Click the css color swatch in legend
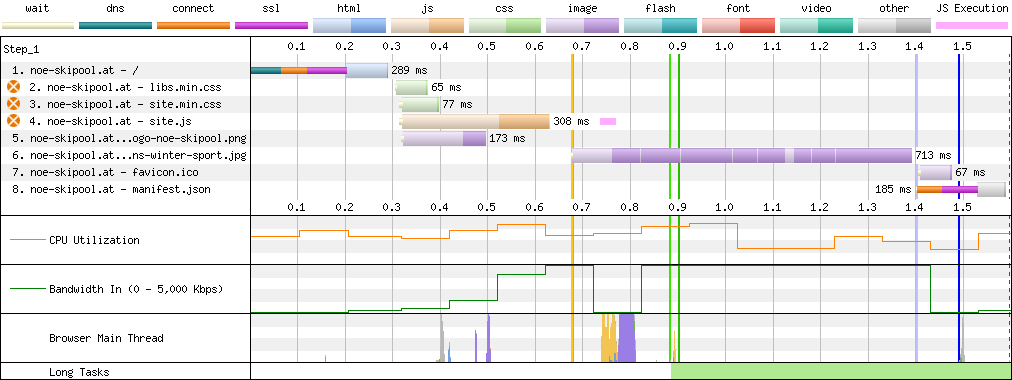Screen dimensions: 1012x380 click(x=505, y=26)
